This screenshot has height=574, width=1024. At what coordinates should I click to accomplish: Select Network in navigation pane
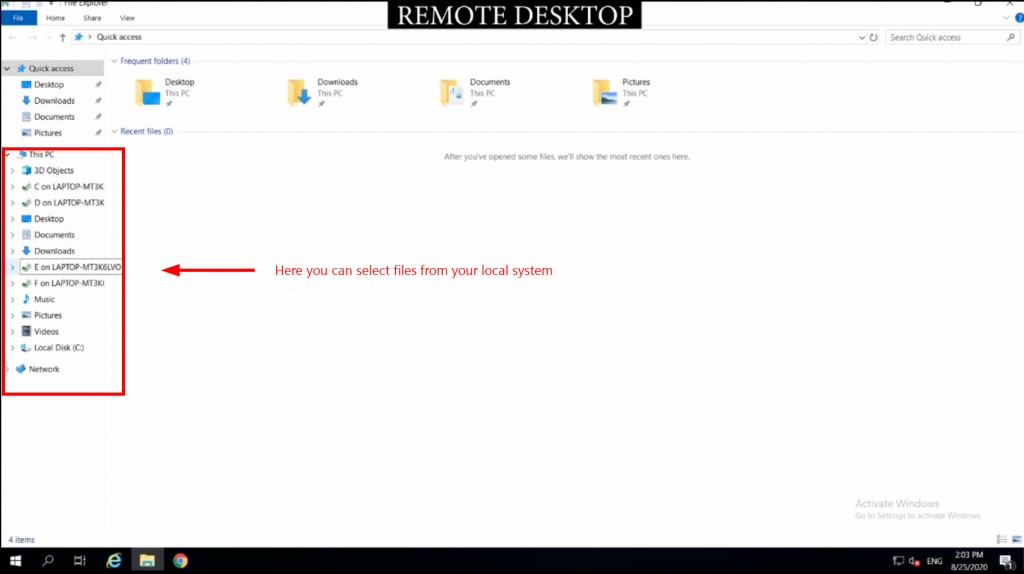(44, 369)
